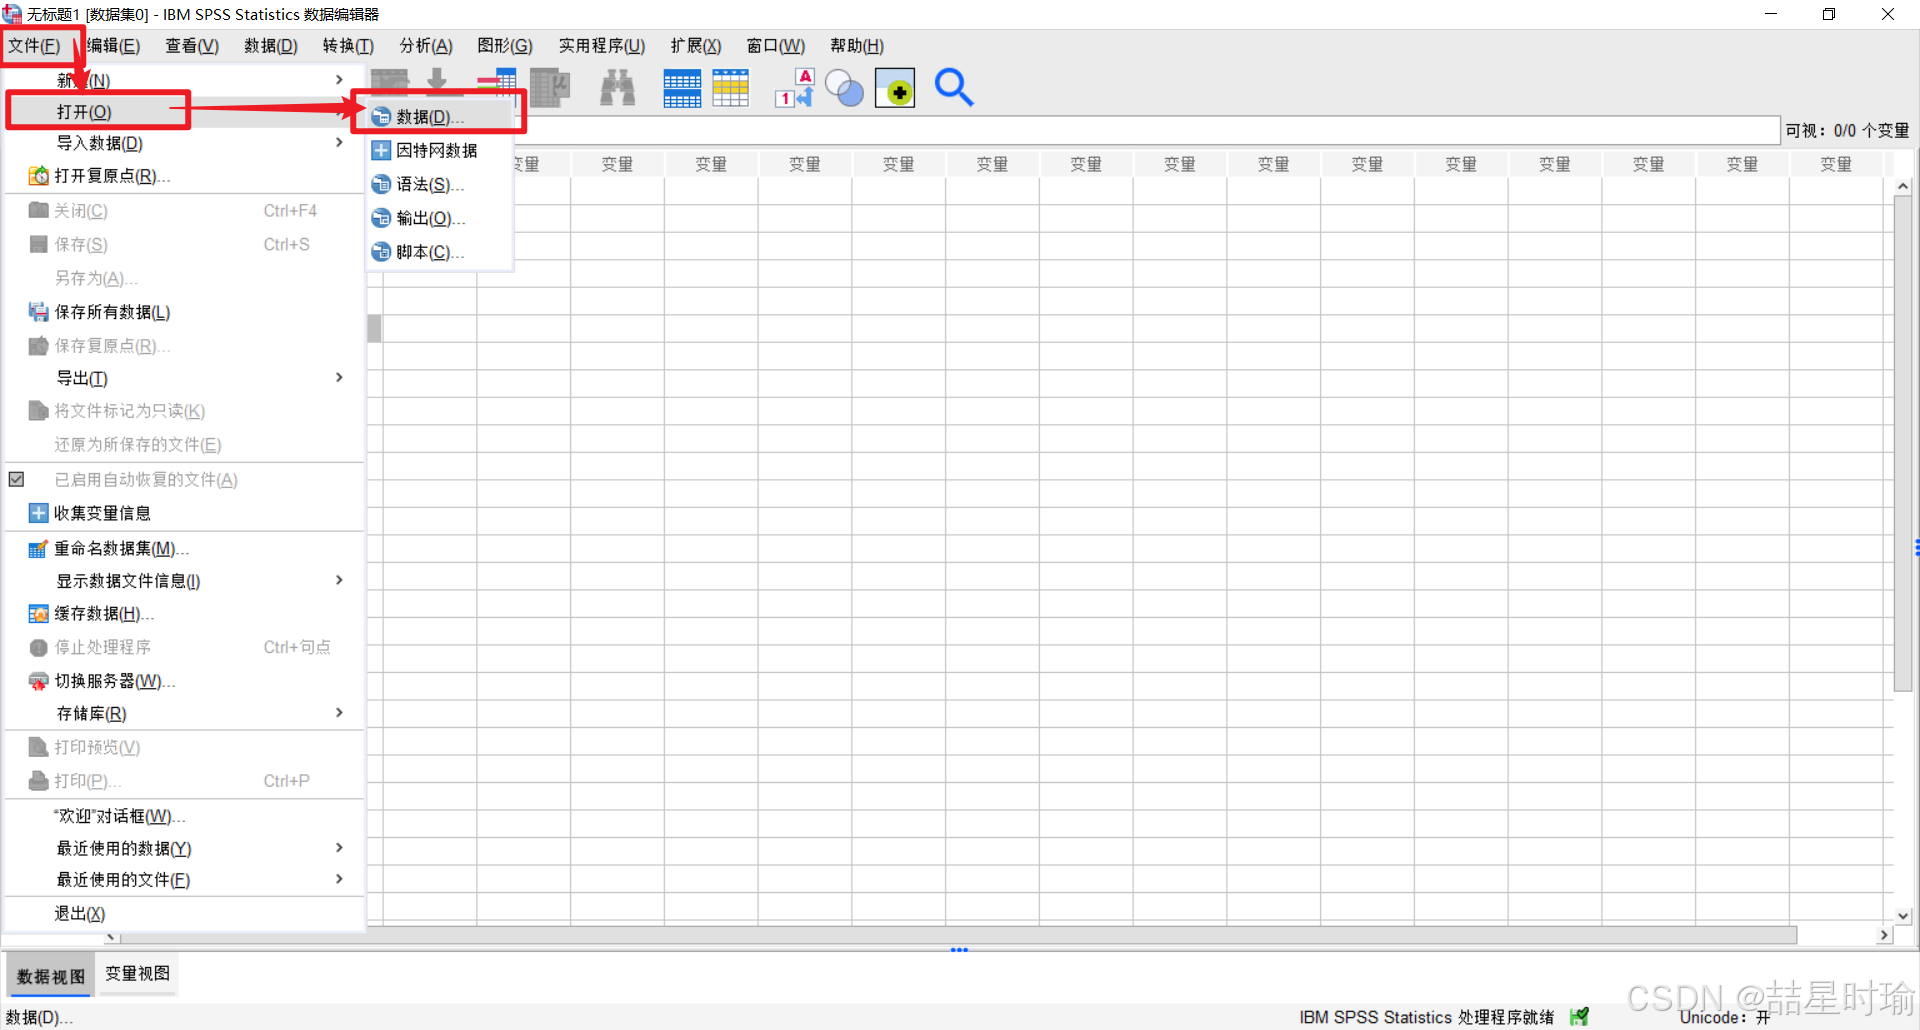Click the visible variables count label
The width and height of the screenshot is (1920, 1030).
(x=1847, y=131)
